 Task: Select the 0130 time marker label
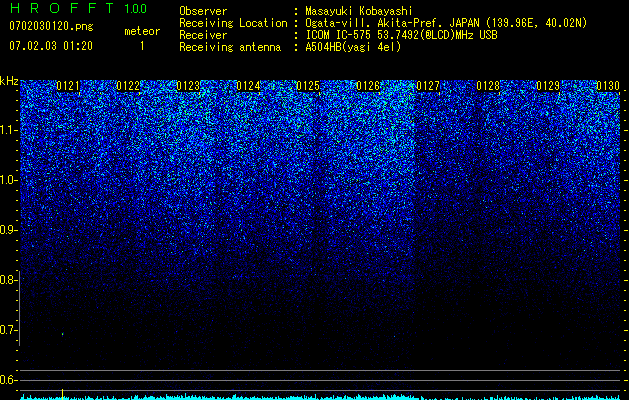point(608,86)
